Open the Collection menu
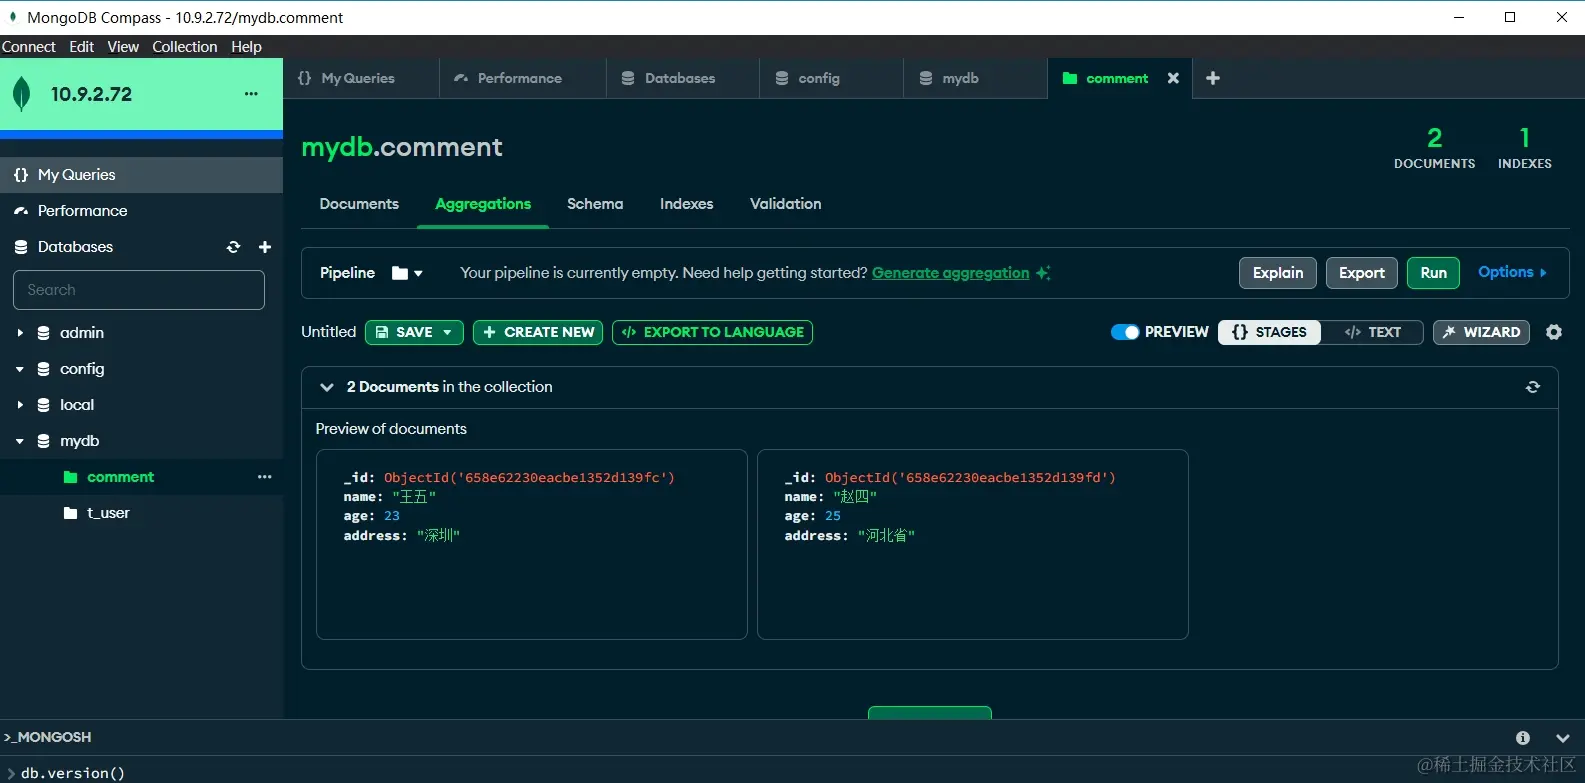 pos(184,47)
